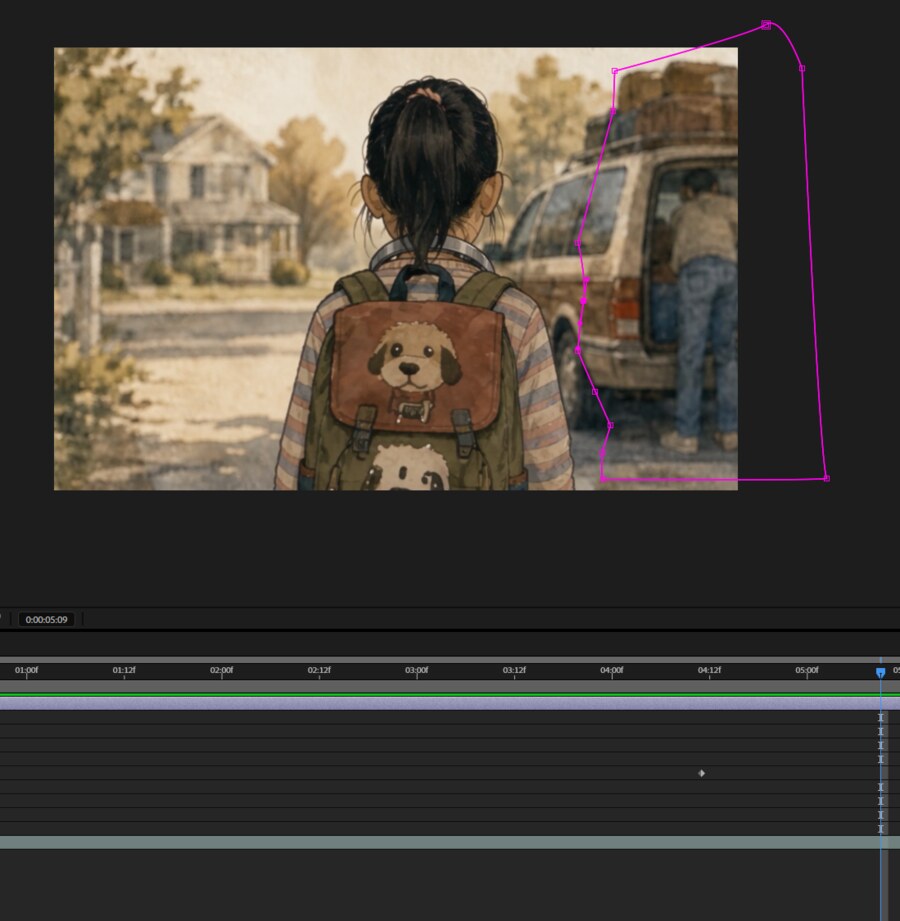Select the keyframe diamond near 04:12f

click(x=701, y=773)
